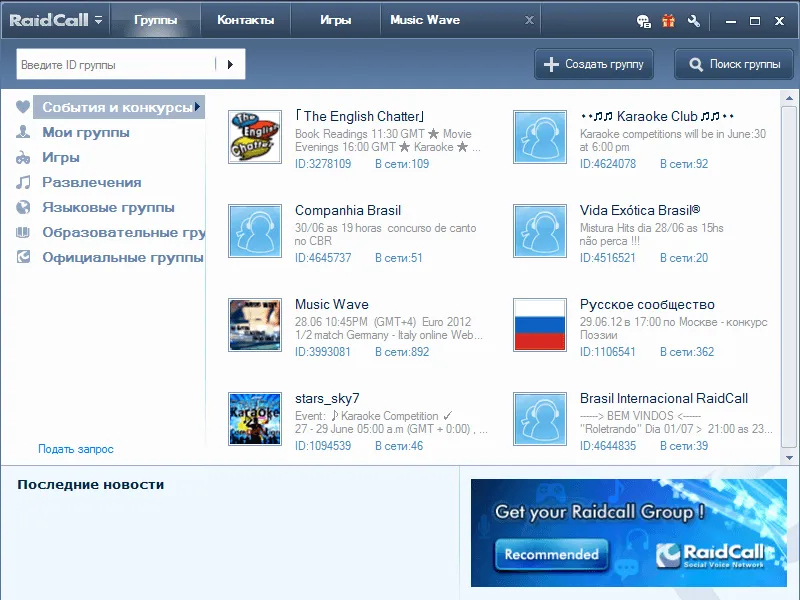Click the music note icon beside Развлечения
This screenshot has height=600, width=800.
coord(23,182)
